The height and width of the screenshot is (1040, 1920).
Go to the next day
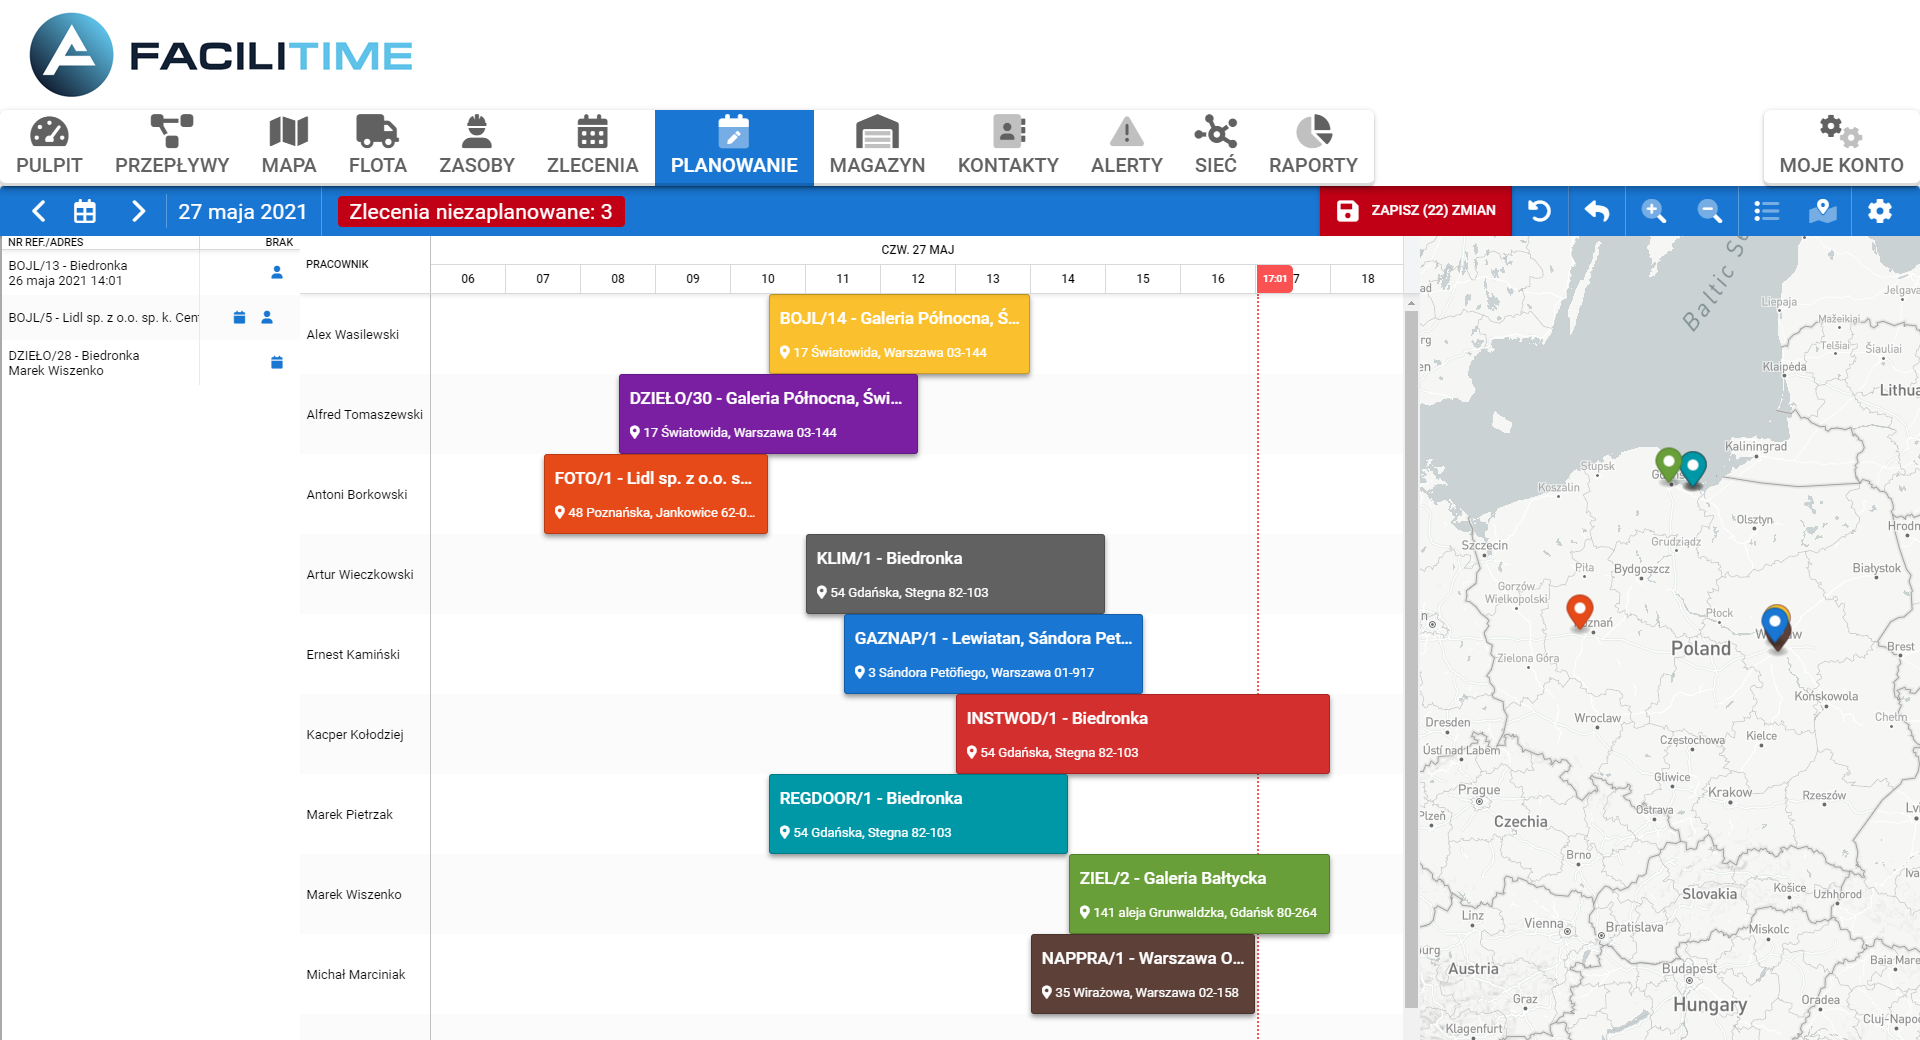pos(138,211)
